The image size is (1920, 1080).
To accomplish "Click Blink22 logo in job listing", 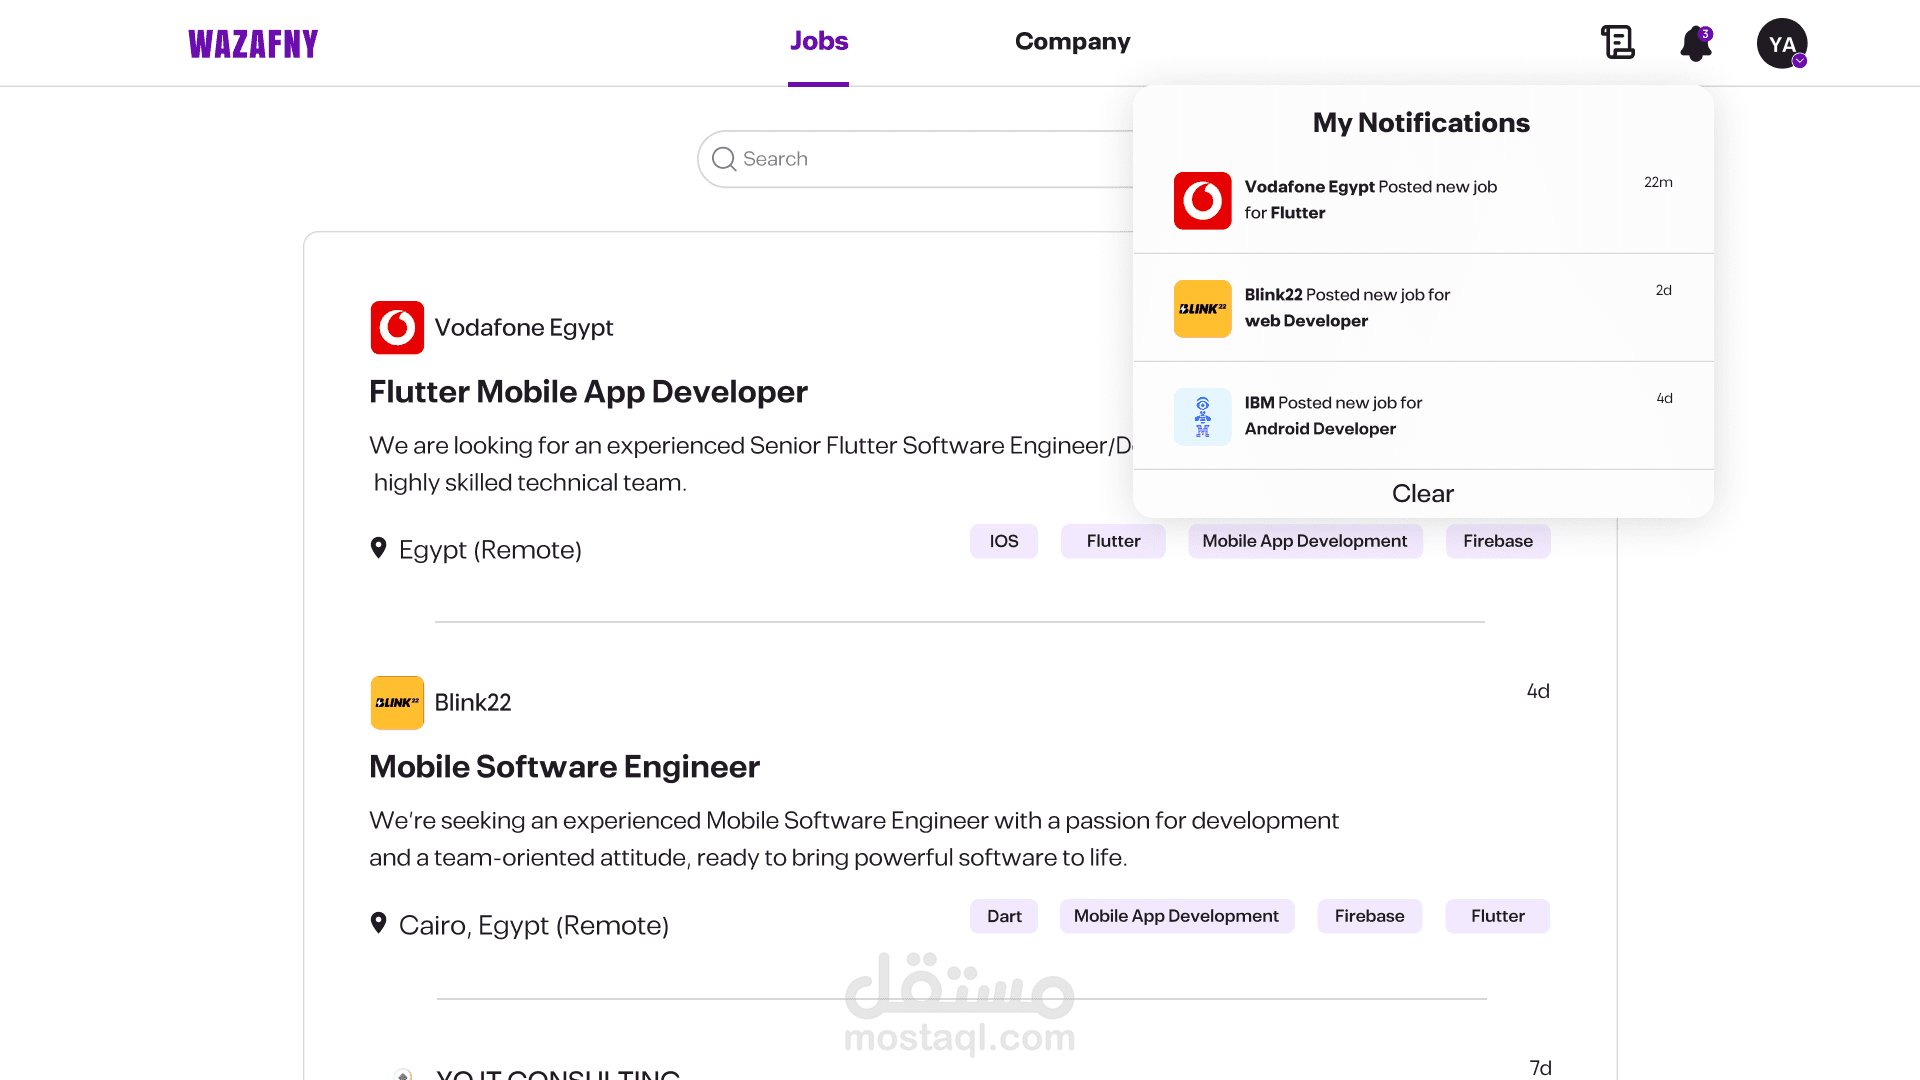I will (x=397, y=703).
